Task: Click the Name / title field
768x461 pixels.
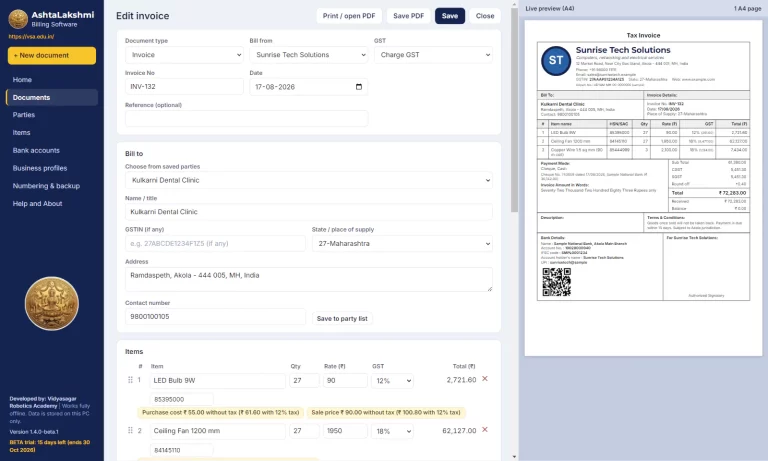Action: [x=309, y=212]
